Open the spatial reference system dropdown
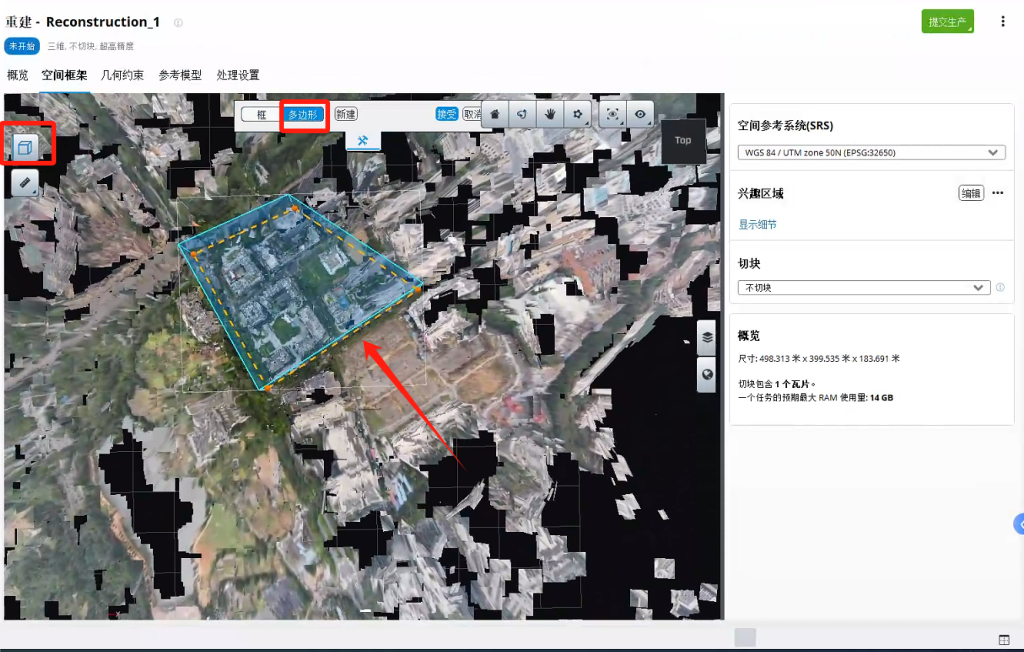The height and width of the screenshot is (652, 1024). tap(870, 153)
